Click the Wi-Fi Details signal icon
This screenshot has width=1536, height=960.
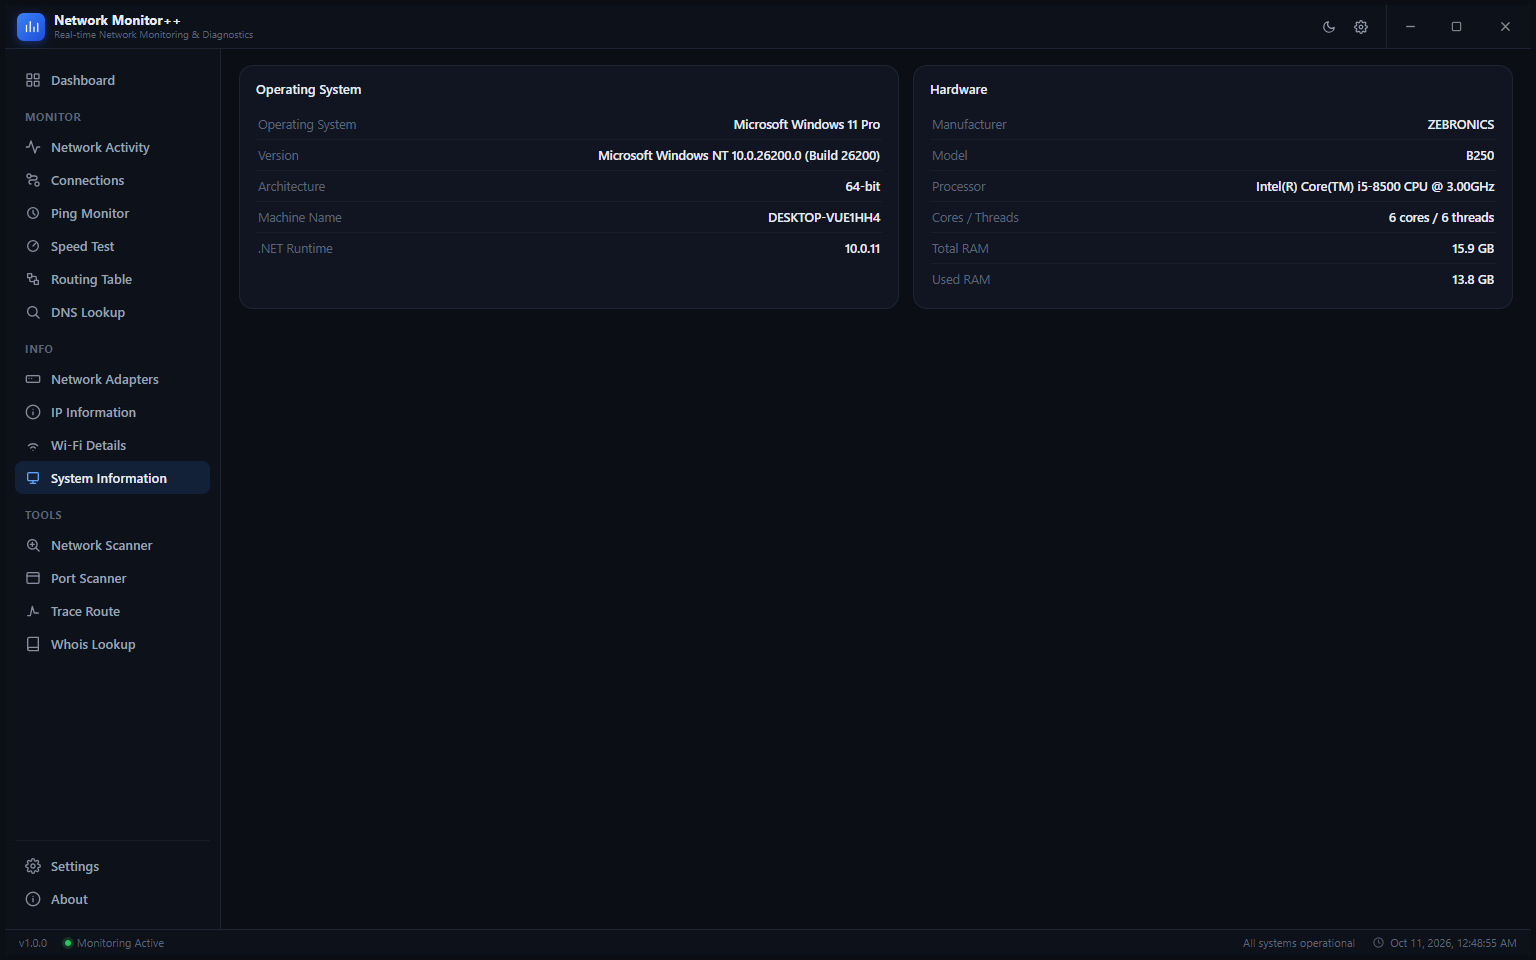[x=33, y=445]
